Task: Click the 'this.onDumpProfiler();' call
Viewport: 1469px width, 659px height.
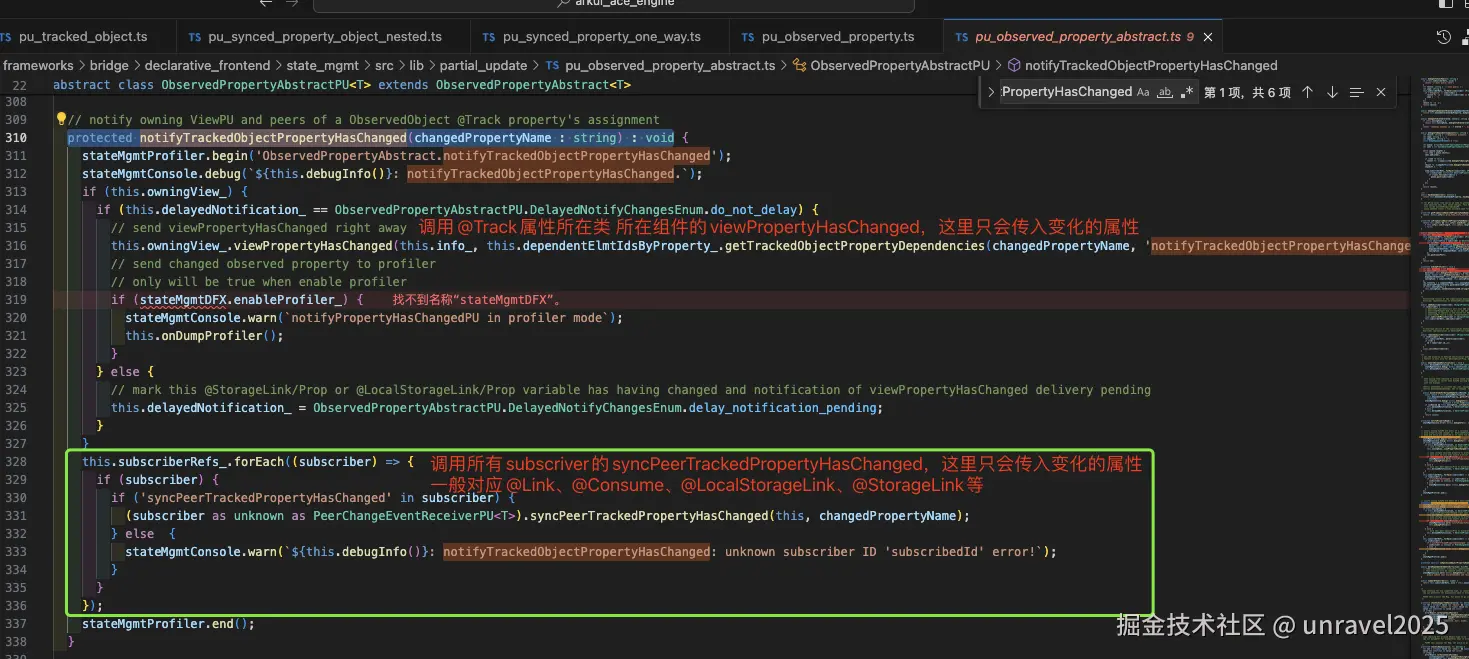Action: (204, 335)
